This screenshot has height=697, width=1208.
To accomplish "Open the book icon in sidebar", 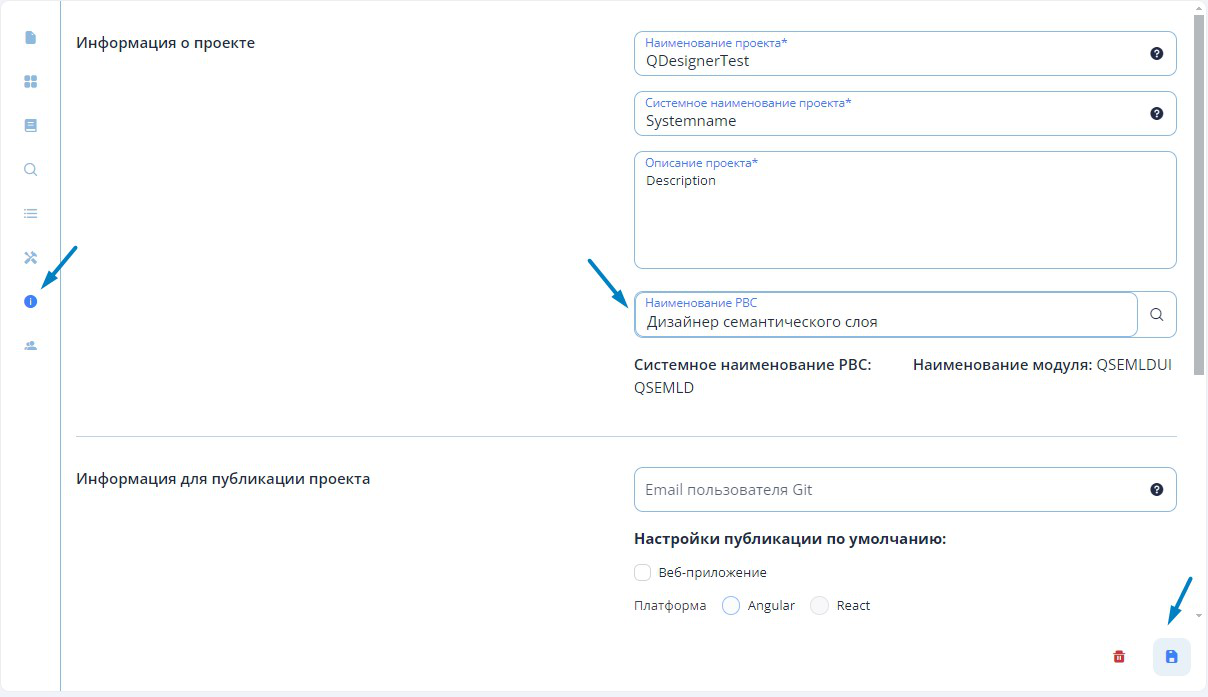I will coord(30,126).
